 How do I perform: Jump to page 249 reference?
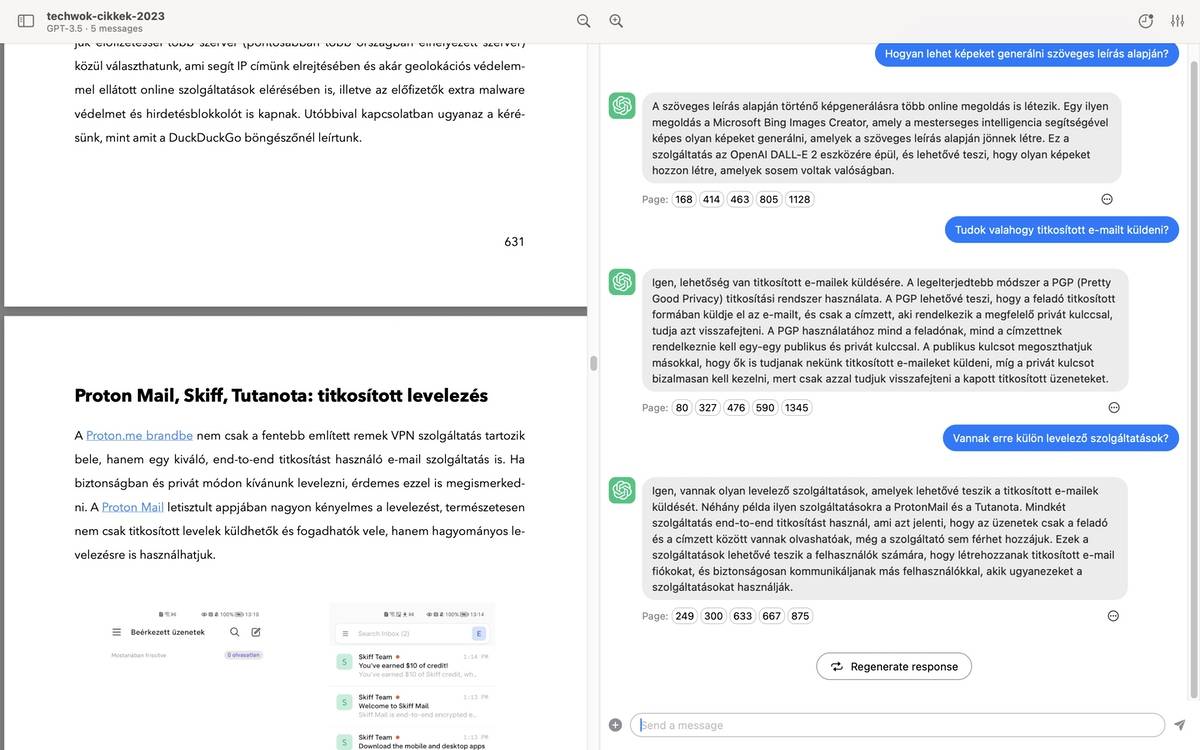[x=684, y=616]
